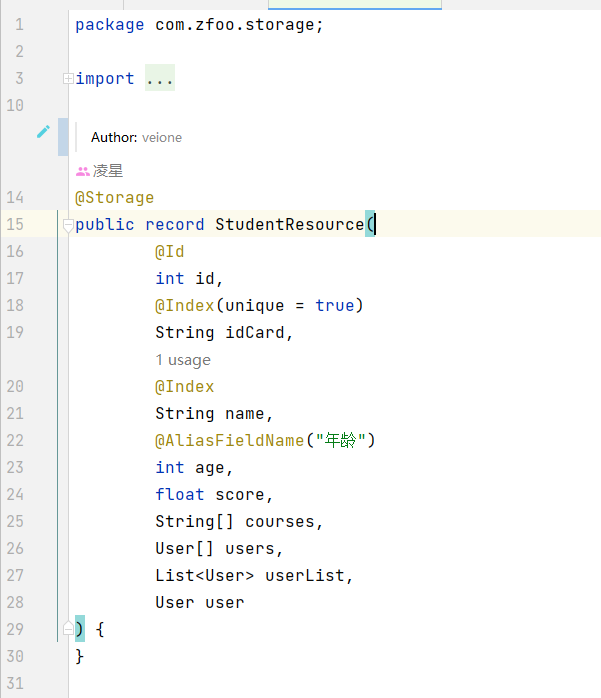
Task: Click the veione author name in doc
Action: pos(162,138)
